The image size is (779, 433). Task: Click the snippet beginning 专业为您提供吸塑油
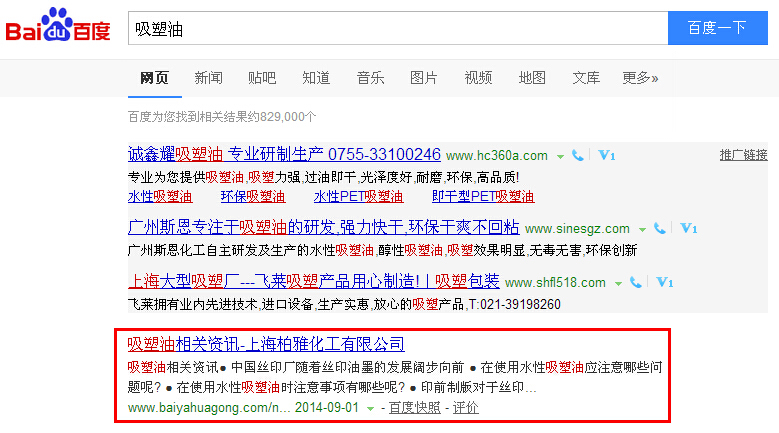pos(323,177)
